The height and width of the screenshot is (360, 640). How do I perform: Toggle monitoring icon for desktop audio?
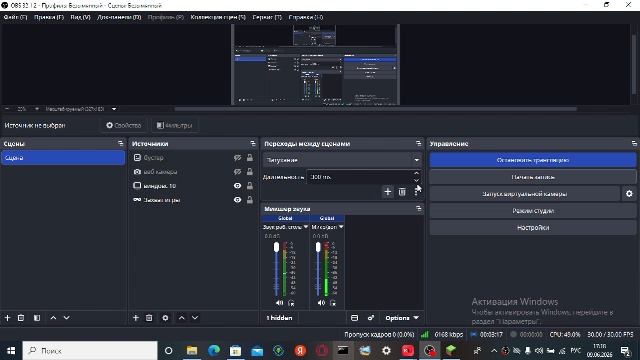(x=291, y=303)
